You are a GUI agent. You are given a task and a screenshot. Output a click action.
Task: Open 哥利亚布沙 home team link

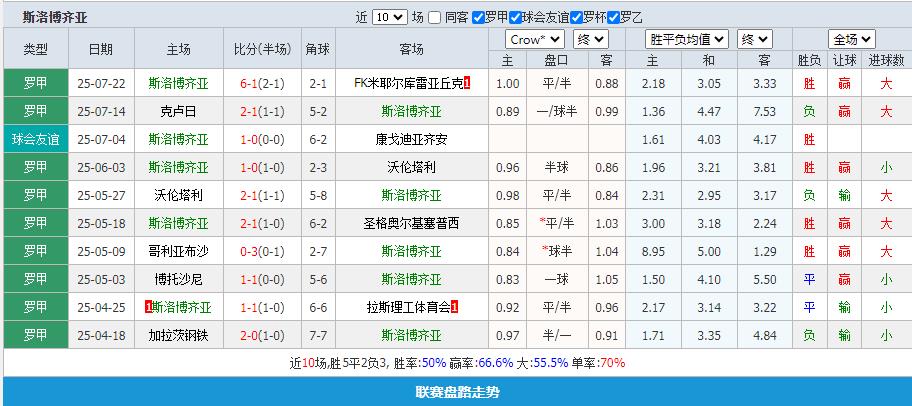point(178,251)
